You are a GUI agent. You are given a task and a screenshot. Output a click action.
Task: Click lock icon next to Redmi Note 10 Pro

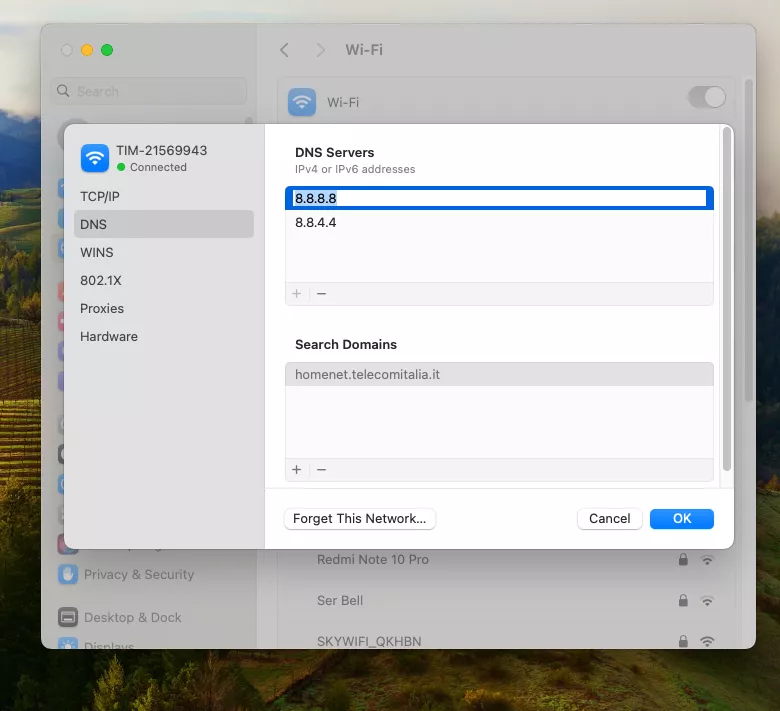pos(683,560)
